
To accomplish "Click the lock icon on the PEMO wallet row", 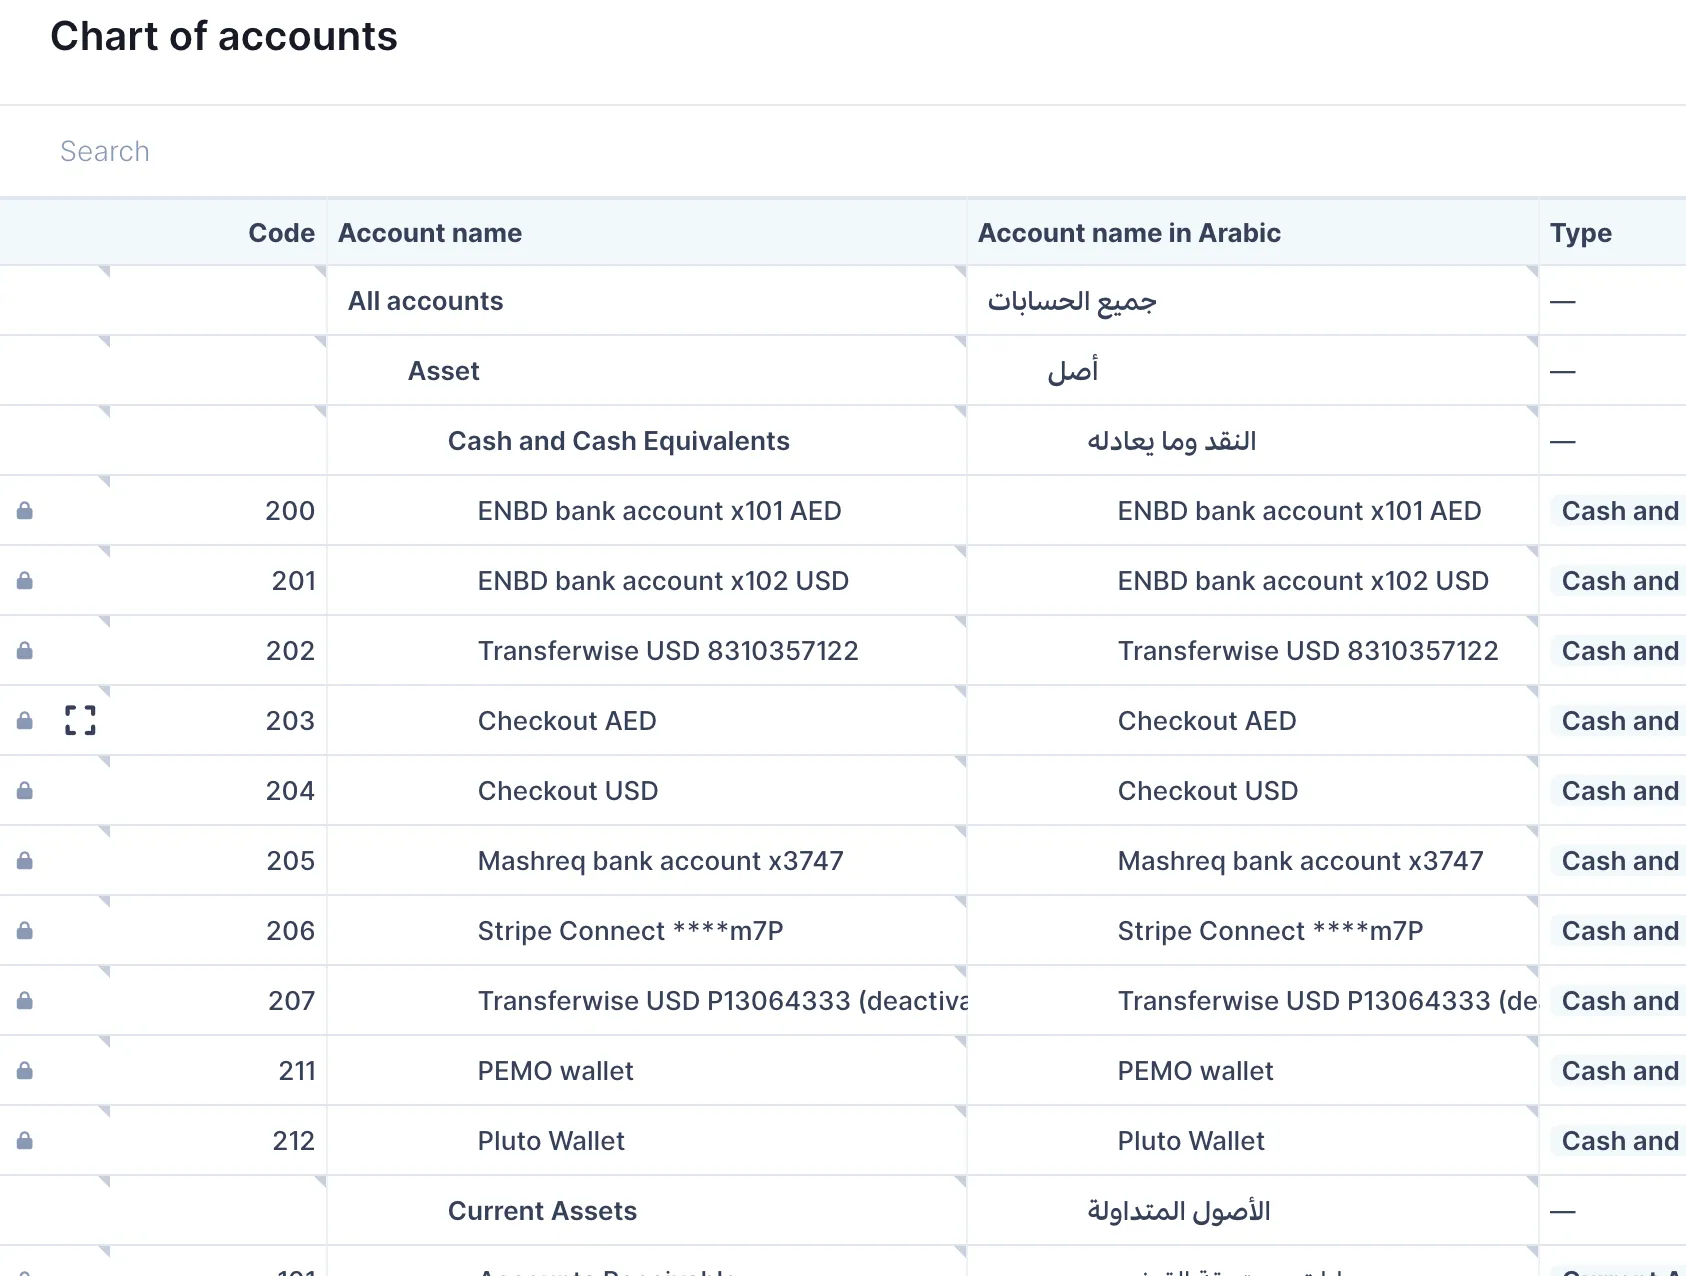I will 23,1070.
